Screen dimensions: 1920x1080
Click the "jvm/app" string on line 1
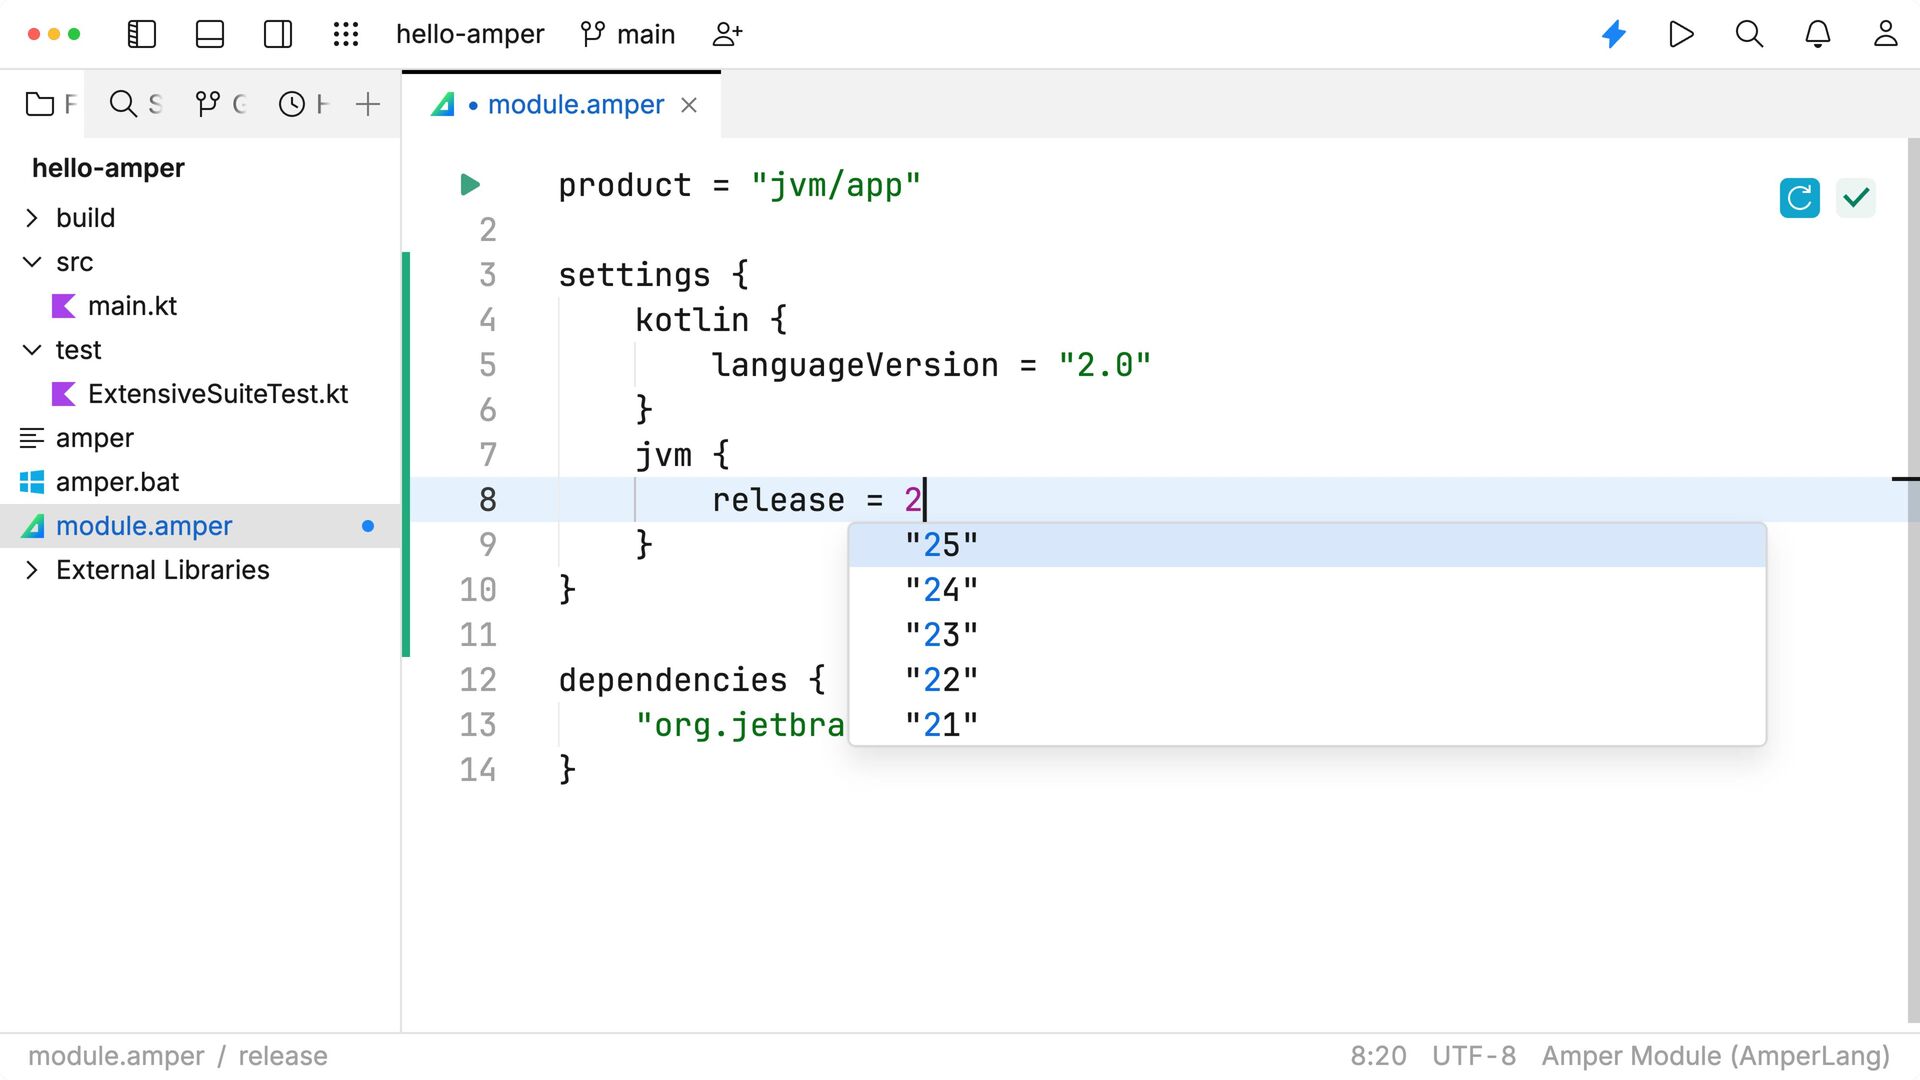pyautogui.click(x=835, y=185)
